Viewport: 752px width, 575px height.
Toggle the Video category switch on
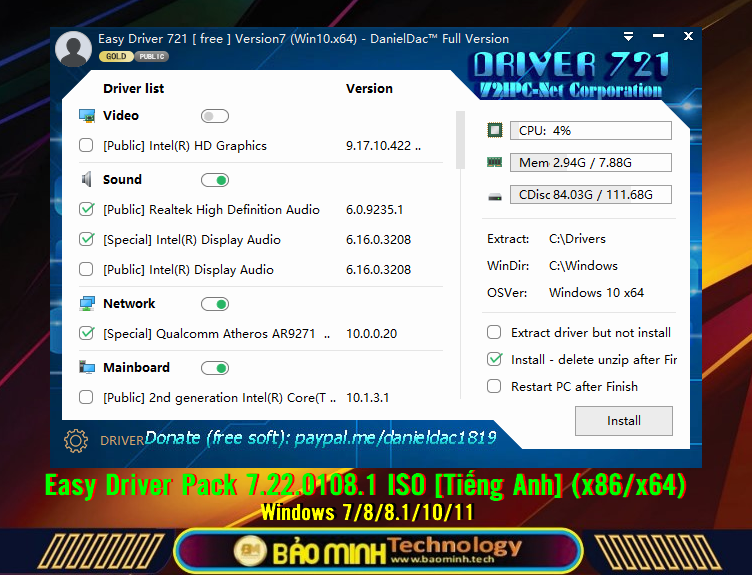pos(215,116)
